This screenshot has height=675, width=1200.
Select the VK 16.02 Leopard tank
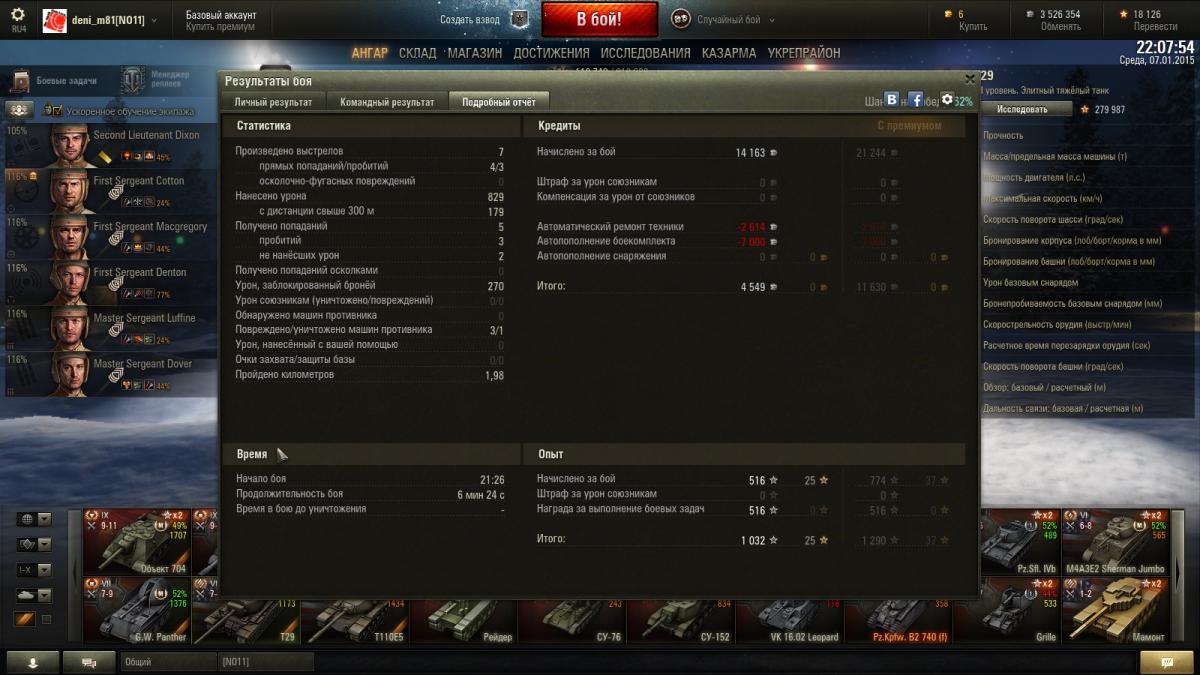pyautogui.click(x=790, y=620)
